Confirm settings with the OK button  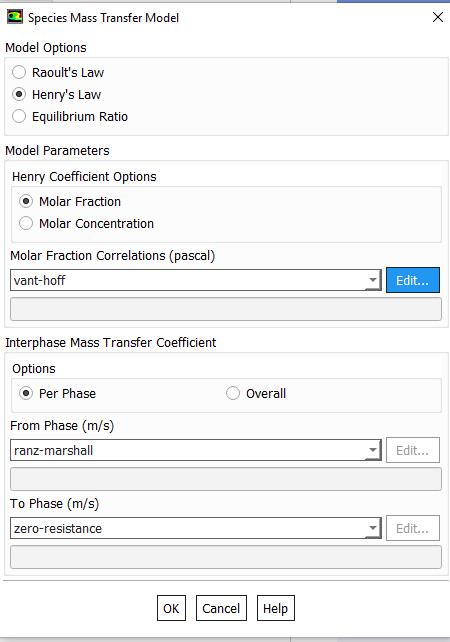point(171,608)
